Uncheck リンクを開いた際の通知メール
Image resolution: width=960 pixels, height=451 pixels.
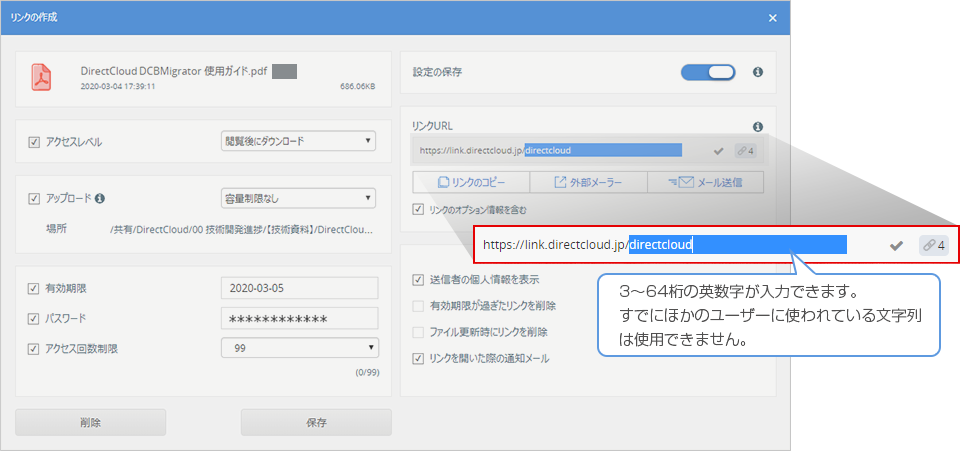(x=418, y=359)
